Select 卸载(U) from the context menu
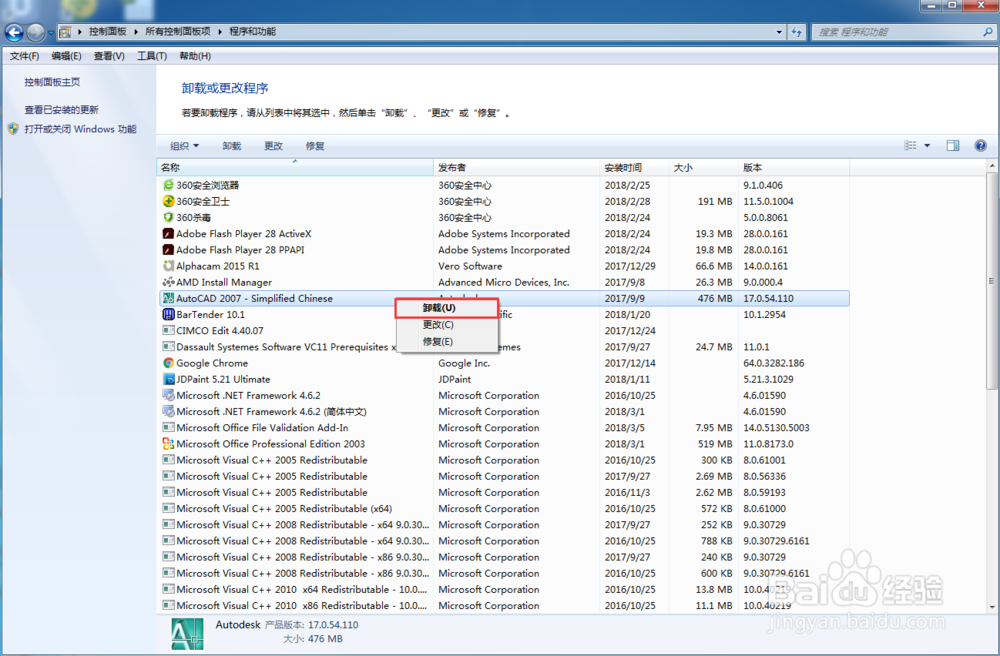Viewport: 1000px width, 656px height. coord(446,308)
